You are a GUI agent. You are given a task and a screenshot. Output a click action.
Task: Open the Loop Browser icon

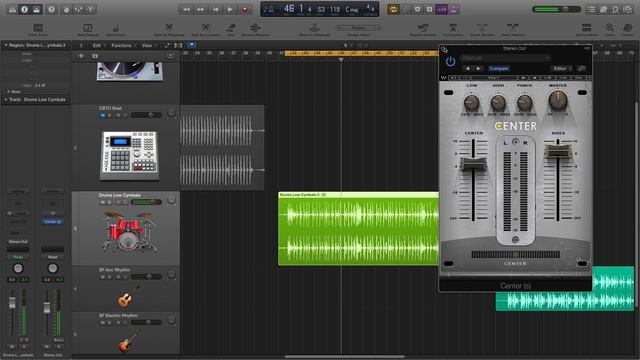616,9
